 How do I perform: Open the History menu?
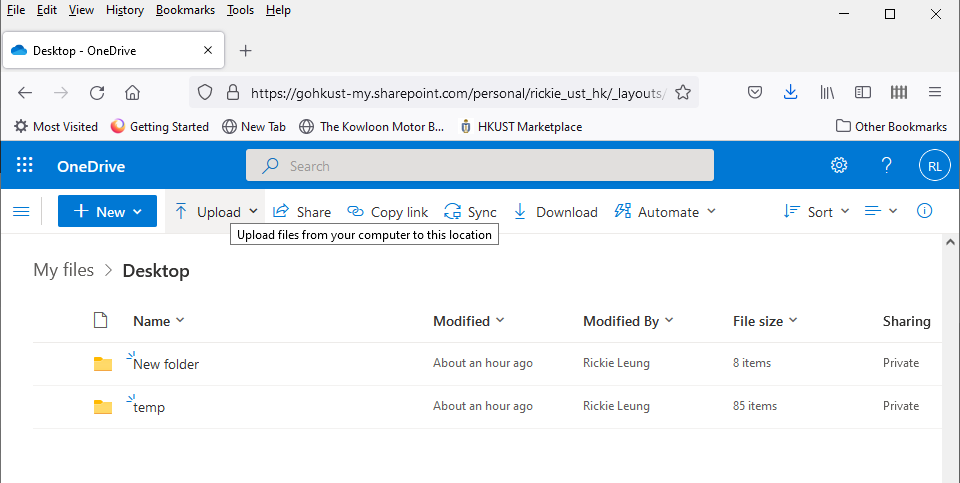coord(125,10)
